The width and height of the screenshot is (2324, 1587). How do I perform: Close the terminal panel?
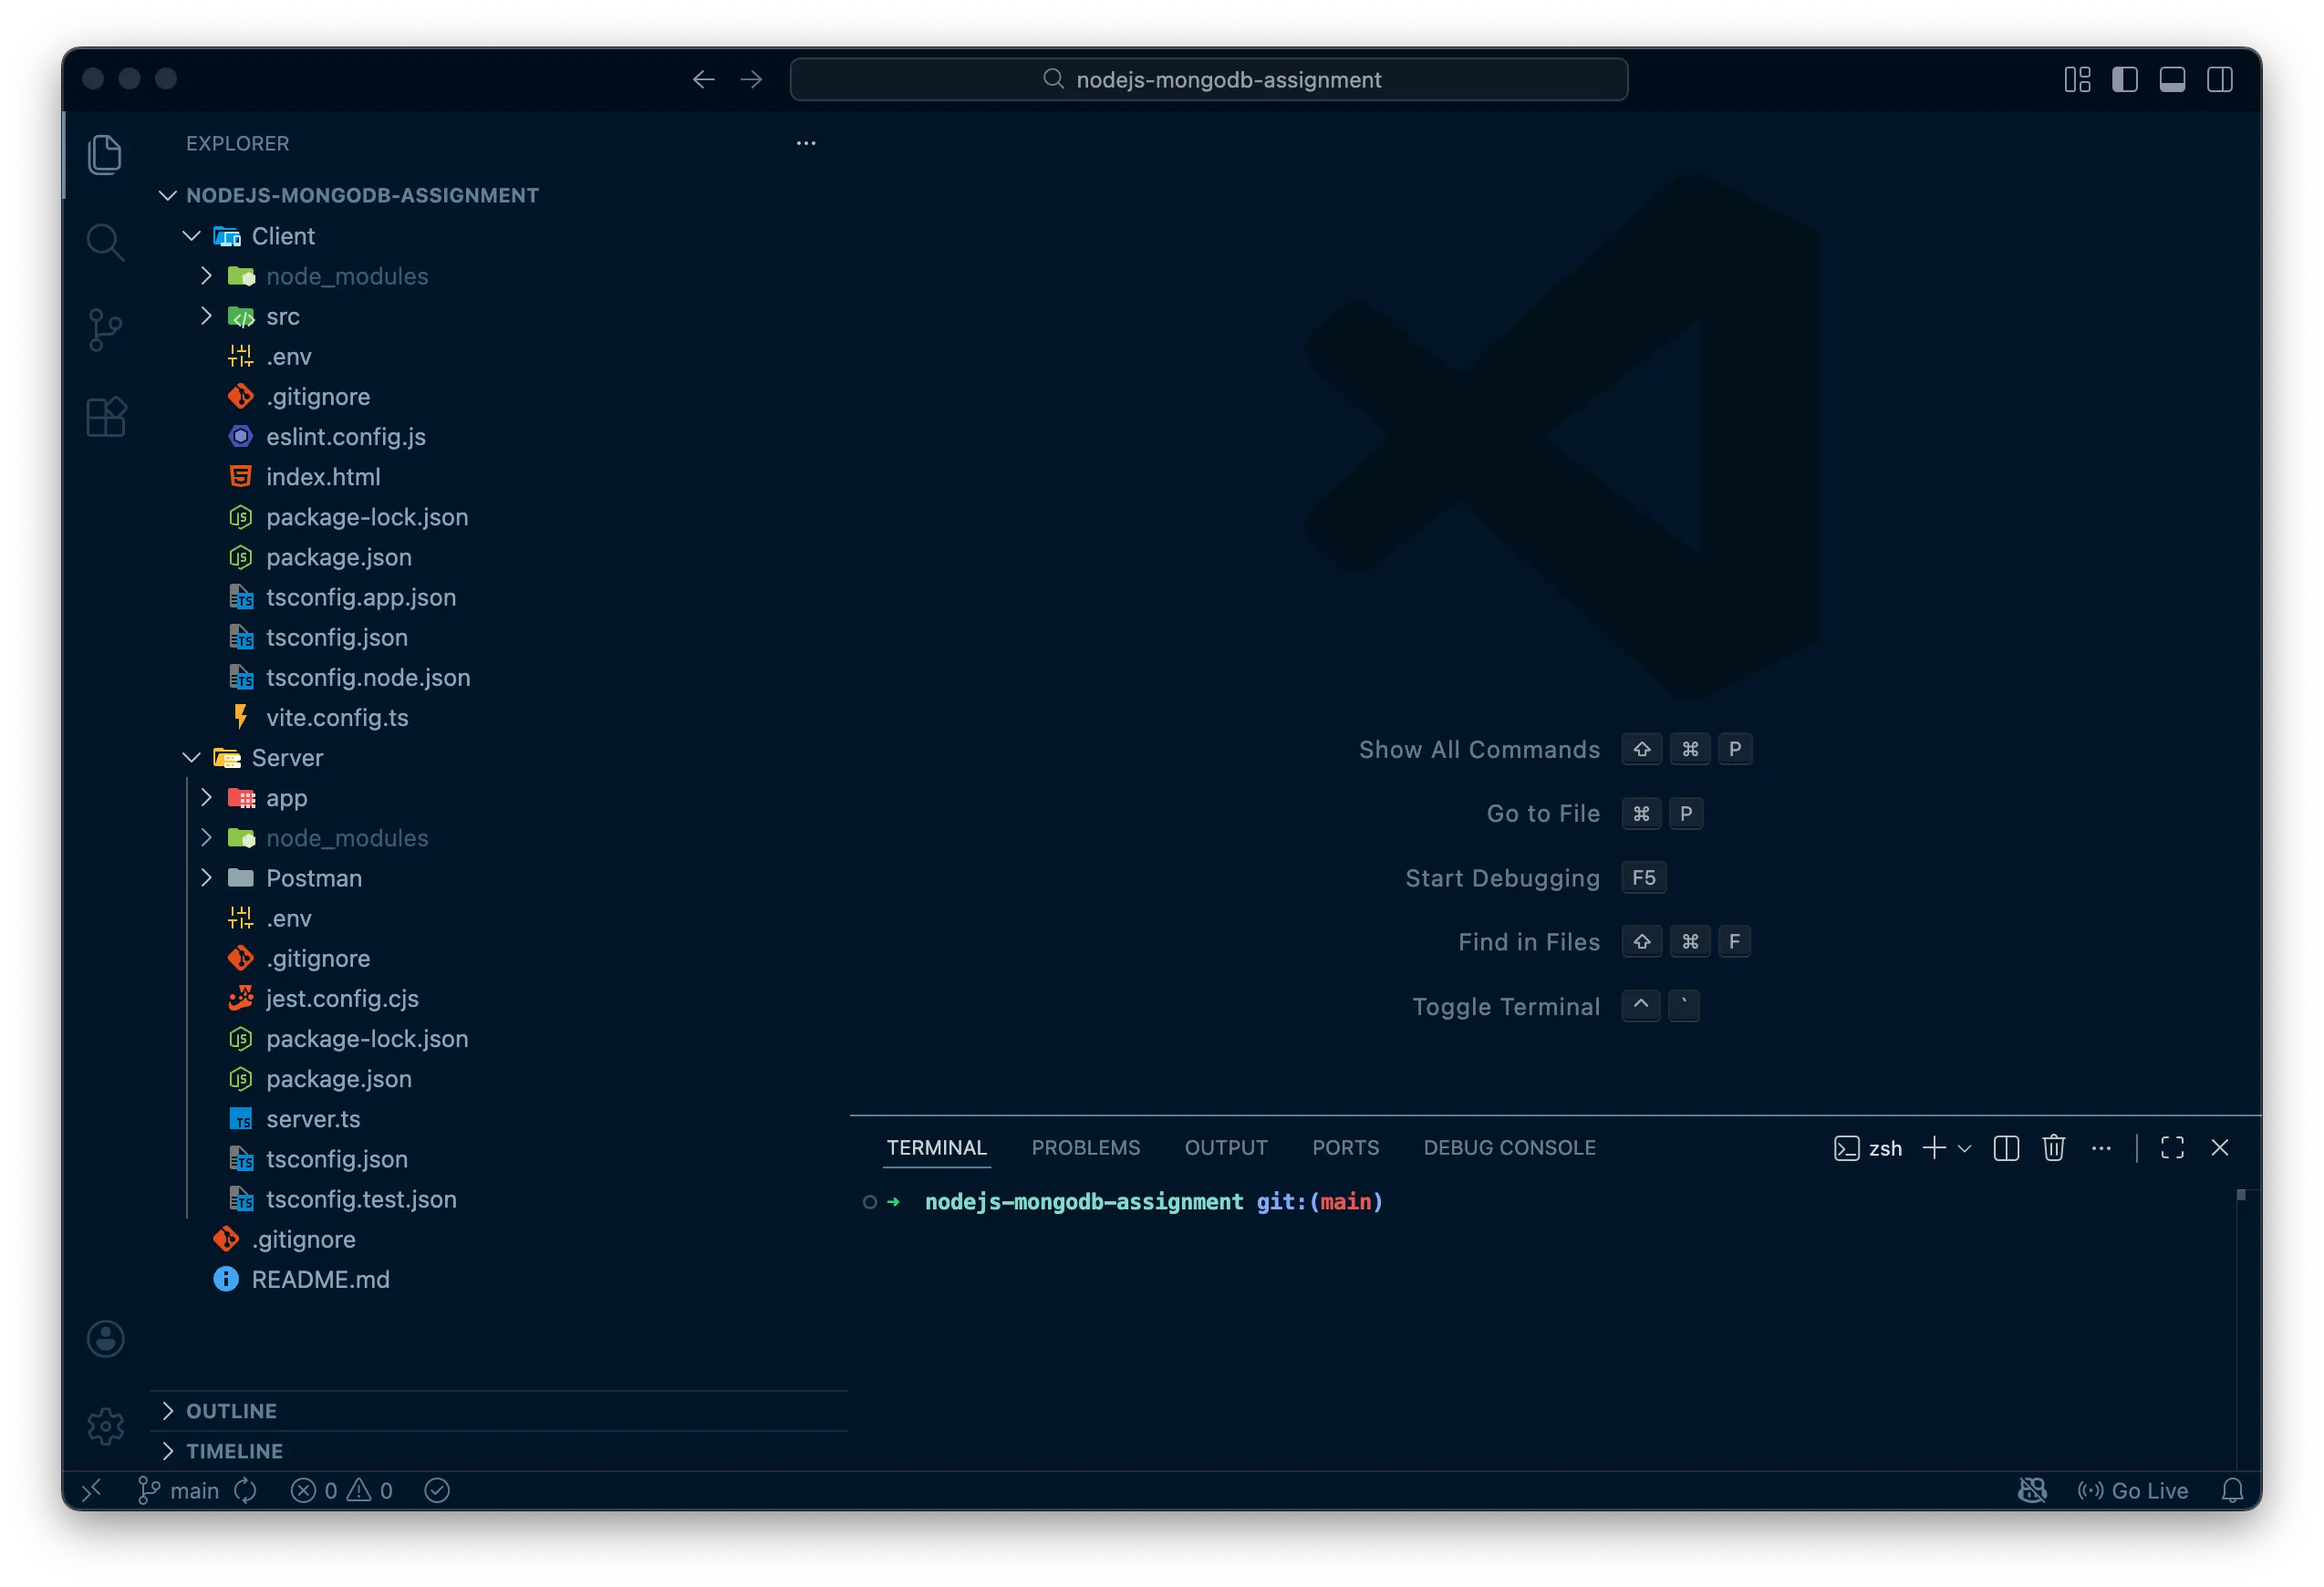pos(2220,1147)
